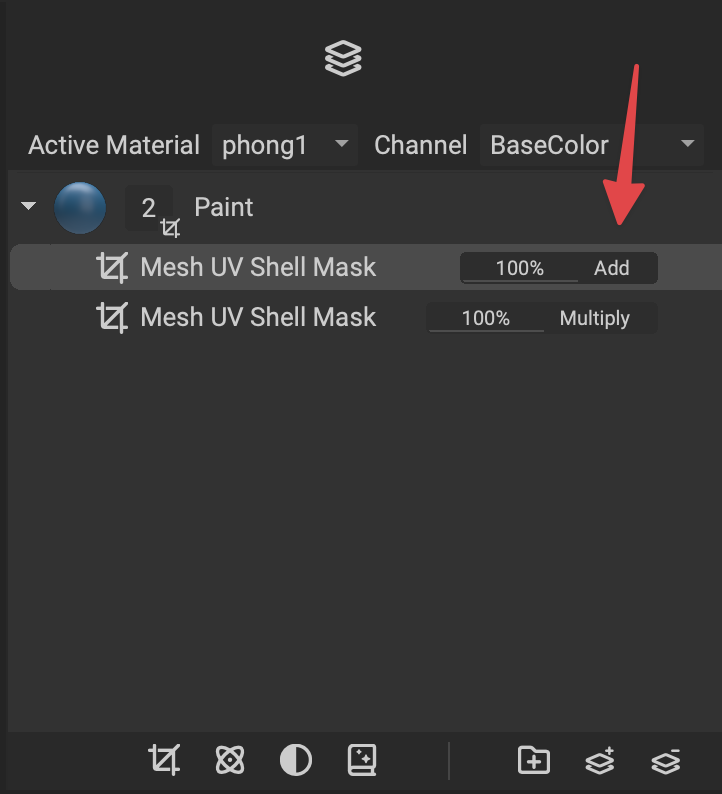The image size is (722, 794).
Task: Select the Mesh UV Shell Mask set to Multiply
Action: coord(258,318)
